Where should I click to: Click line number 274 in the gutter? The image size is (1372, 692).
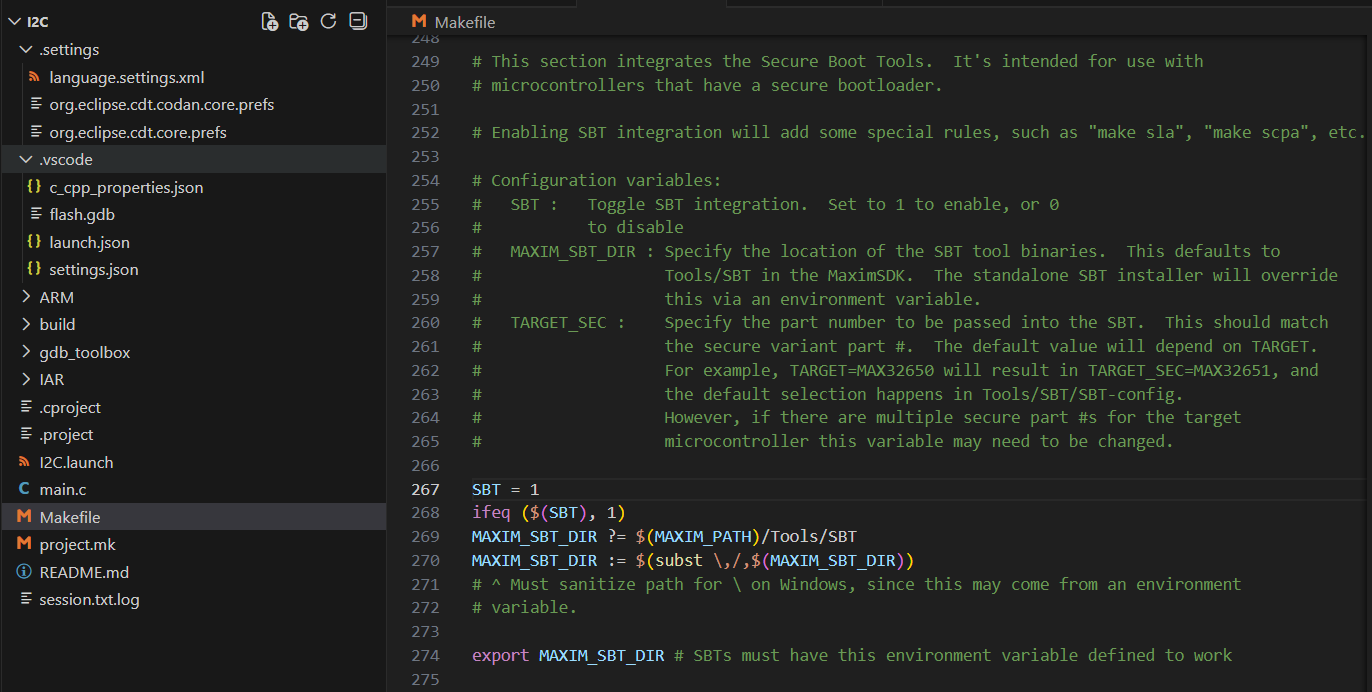click(425, 655)
